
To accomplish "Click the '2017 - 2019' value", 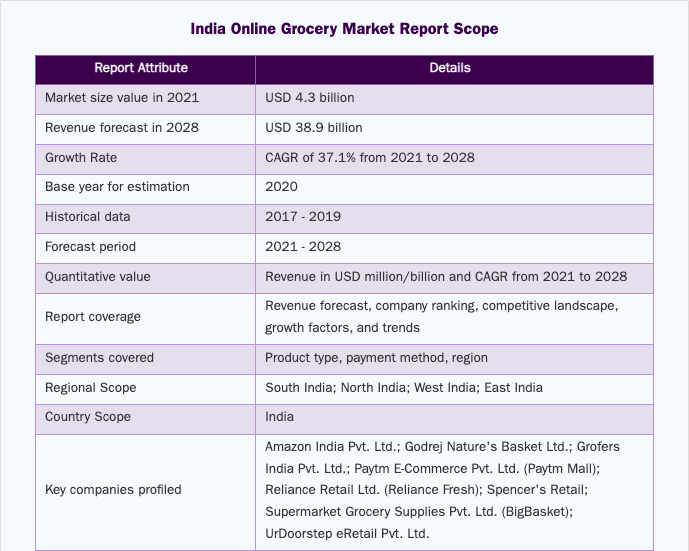I will point(303,217).
